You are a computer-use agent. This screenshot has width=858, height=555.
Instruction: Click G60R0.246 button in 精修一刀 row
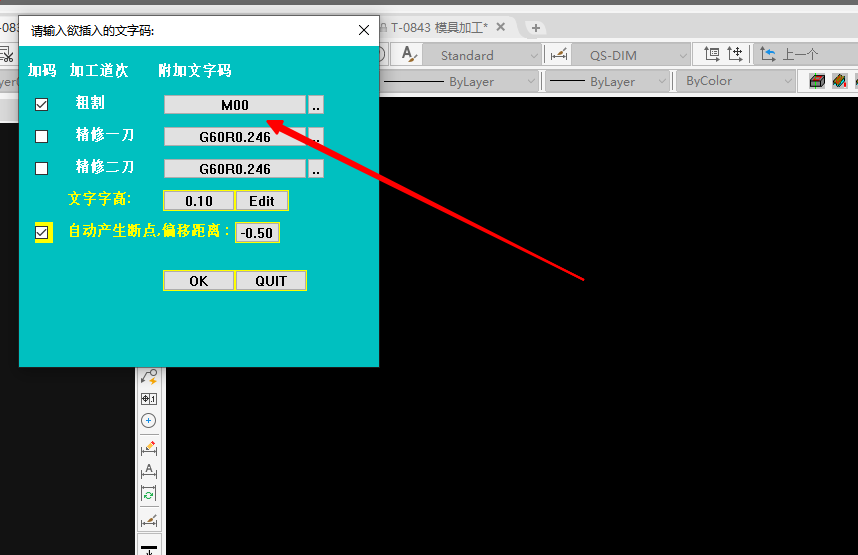[235, 136]
